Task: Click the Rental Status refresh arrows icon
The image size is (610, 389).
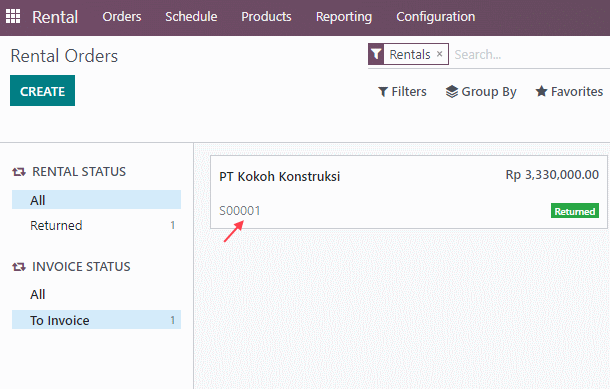Action: pos(19,172)
